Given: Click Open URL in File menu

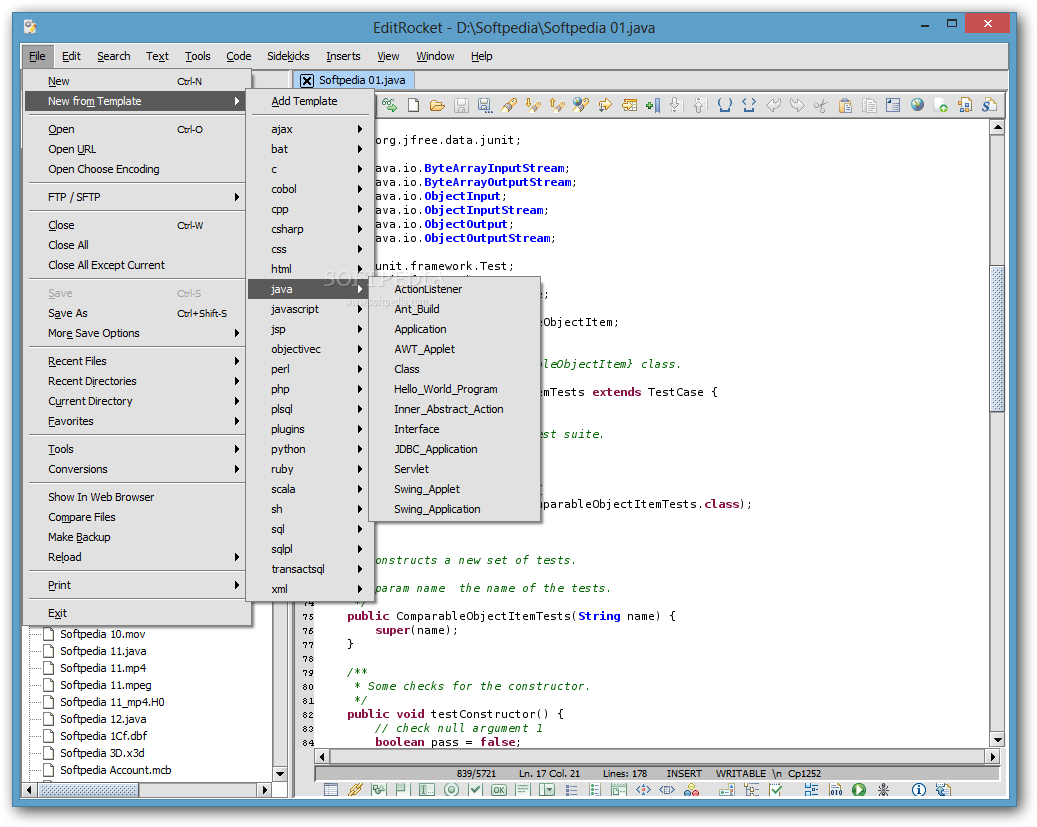Looking at the screenshot, I should 137,150.
